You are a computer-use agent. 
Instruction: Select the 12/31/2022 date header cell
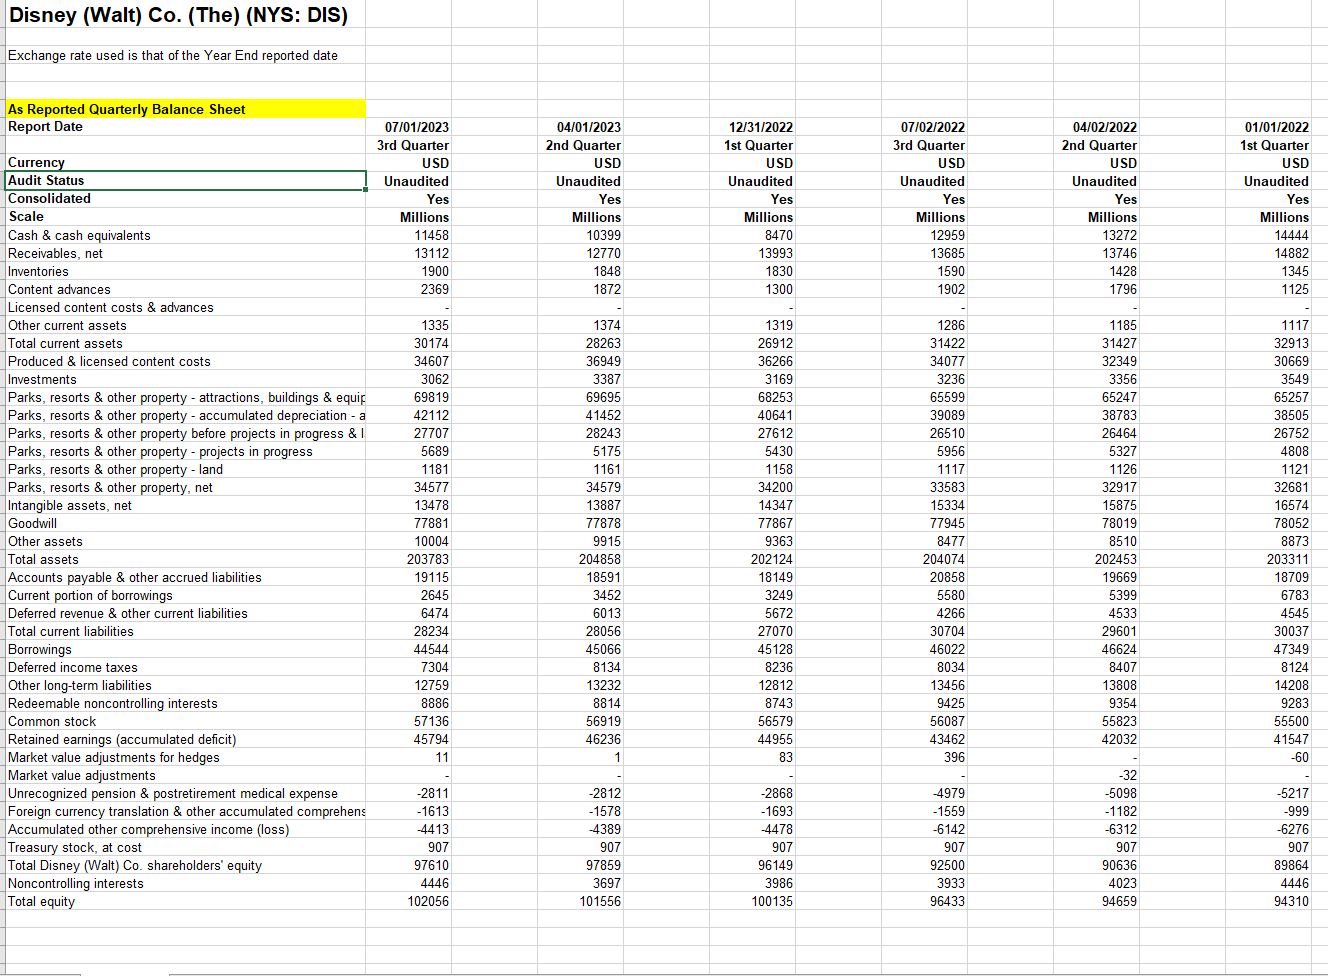pos(761,127)
